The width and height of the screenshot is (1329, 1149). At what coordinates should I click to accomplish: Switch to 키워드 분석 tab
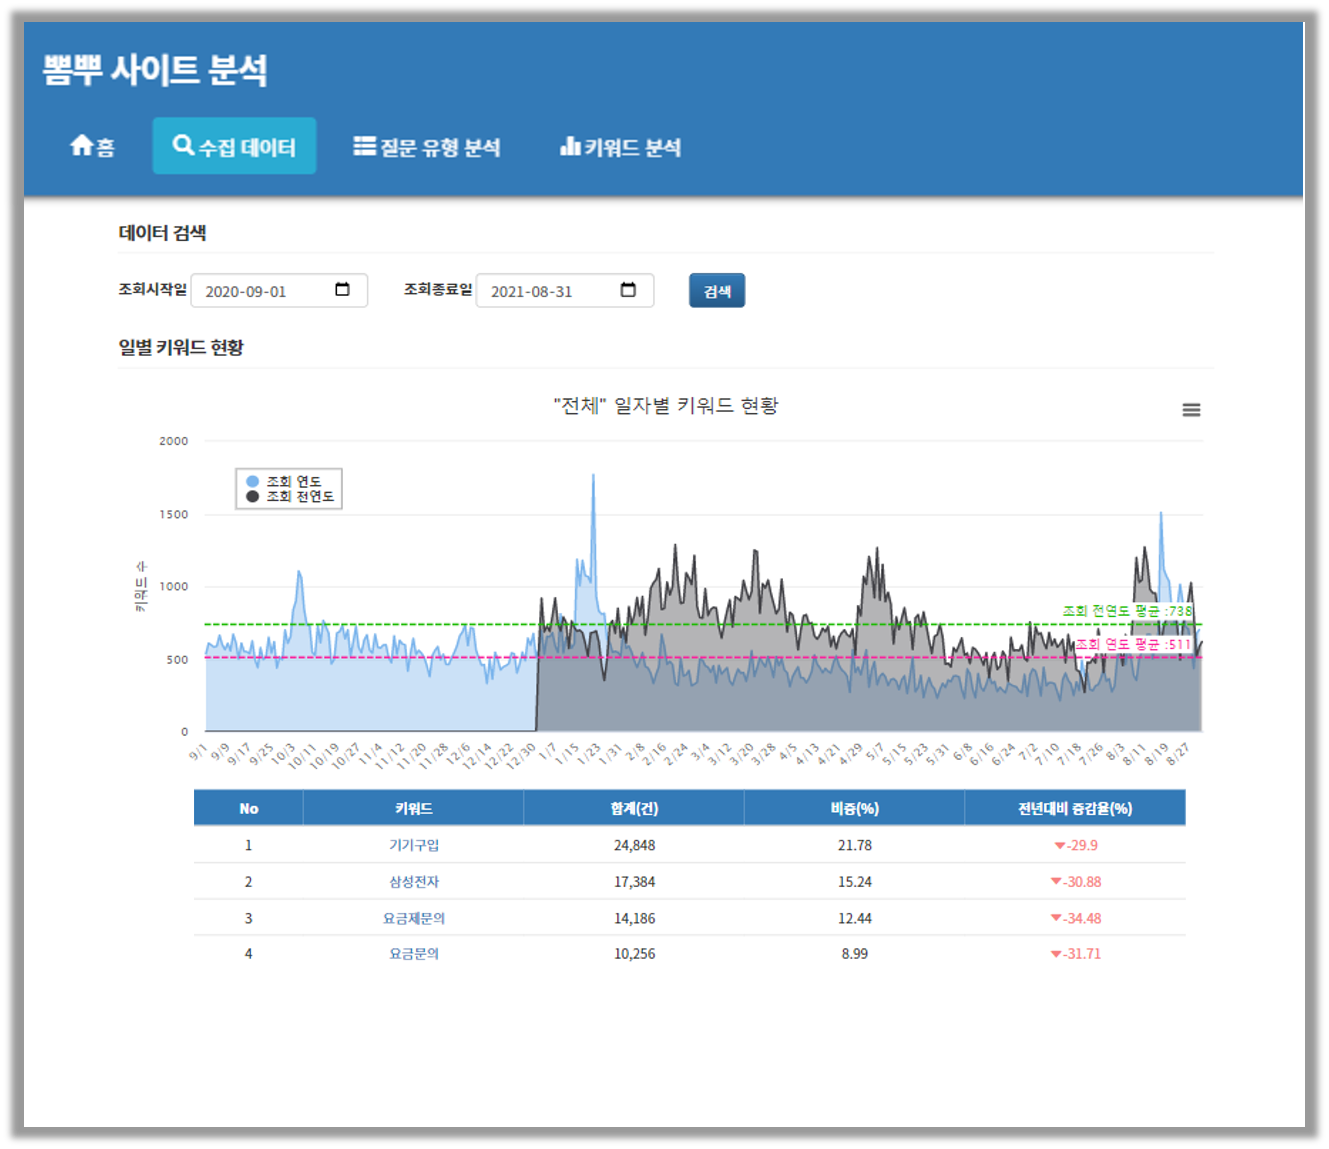point(620,147)
